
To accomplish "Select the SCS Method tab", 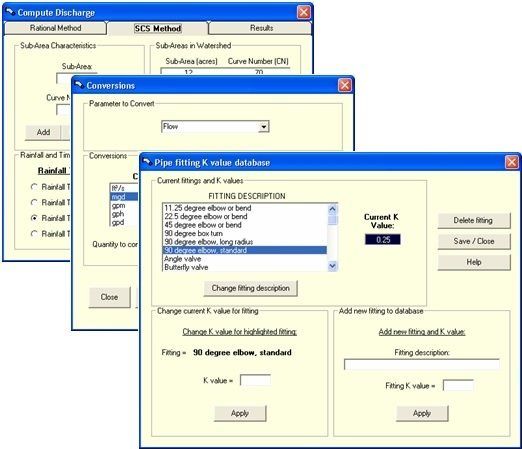I will pyautogui.click(x=158, y=28).
